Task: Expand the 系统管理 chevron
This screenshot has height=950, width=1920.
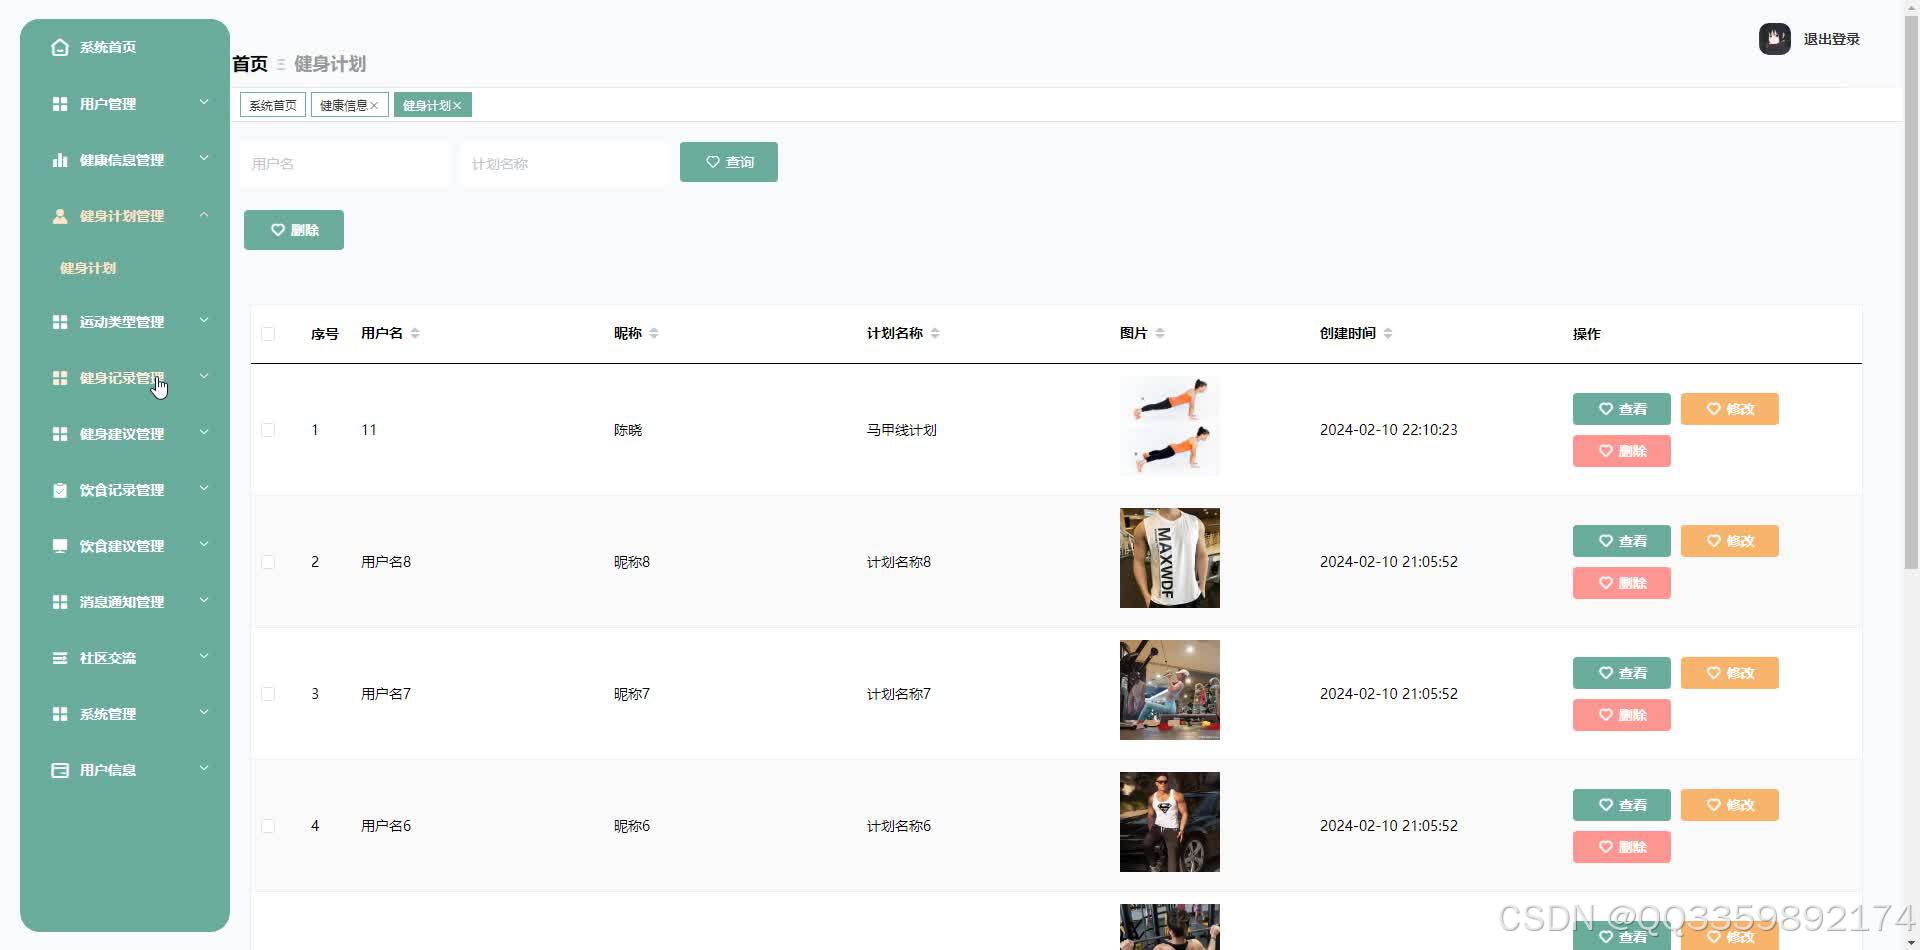Action: pos(204,712)
